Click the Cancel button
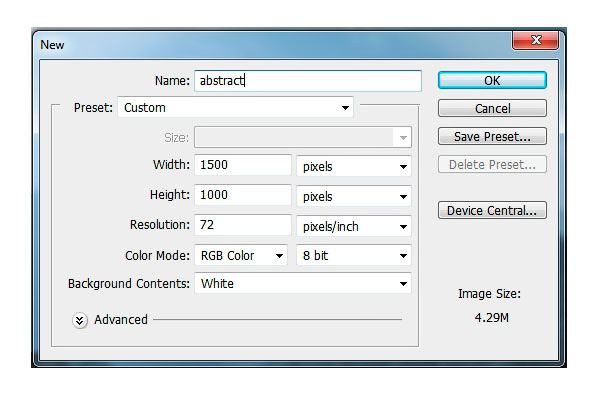Screen dimensions: 600x401 (x=492, y=108)
